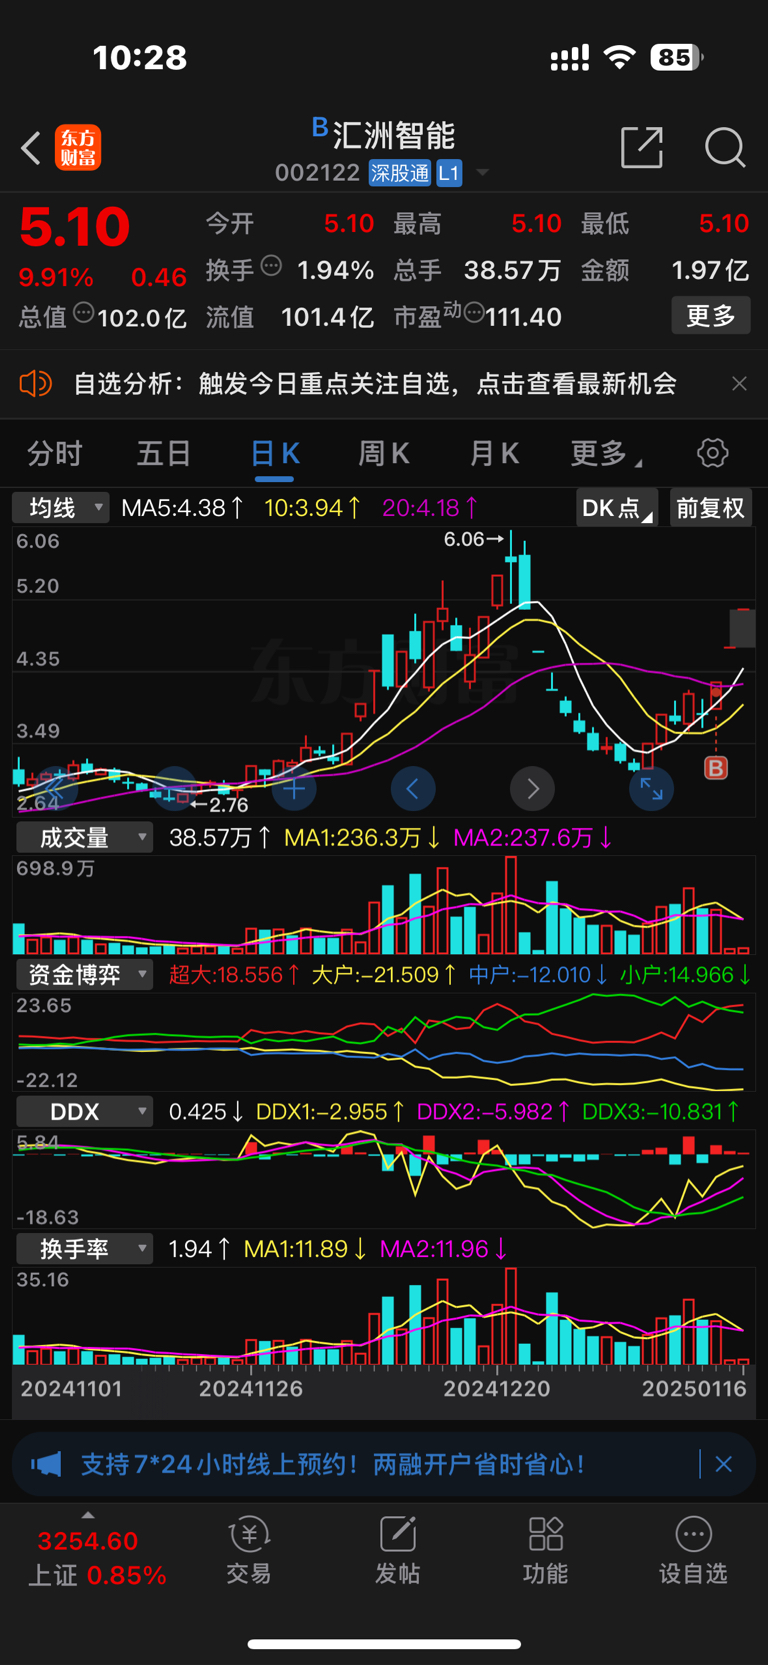Tap the 上证 3254.60 index
The height and width of the screenshot is (1665, 769).
coord(96,1557)
